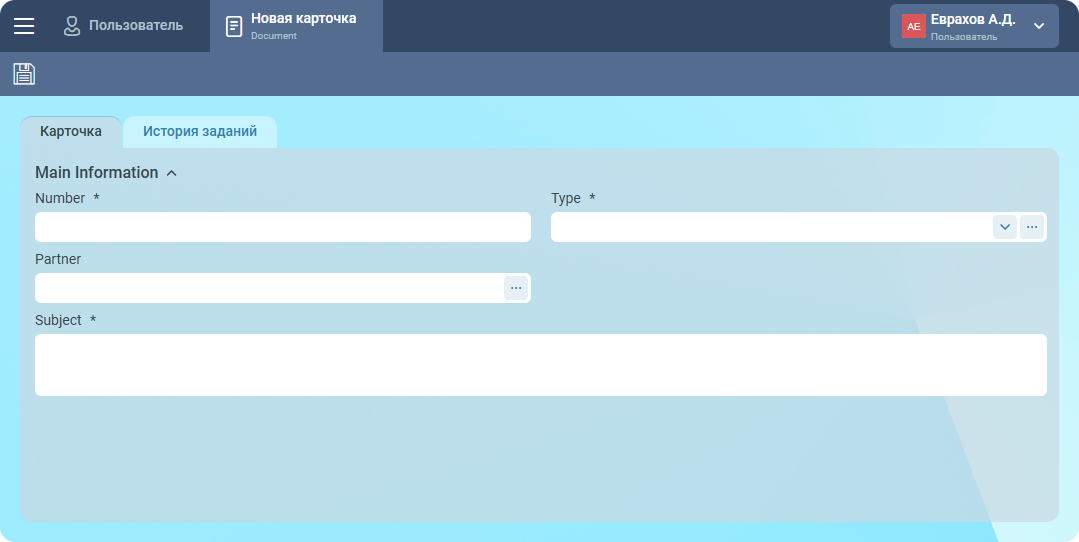
Task: Click the person icon beside Пользователь
Action: click(x=72, y=26)
